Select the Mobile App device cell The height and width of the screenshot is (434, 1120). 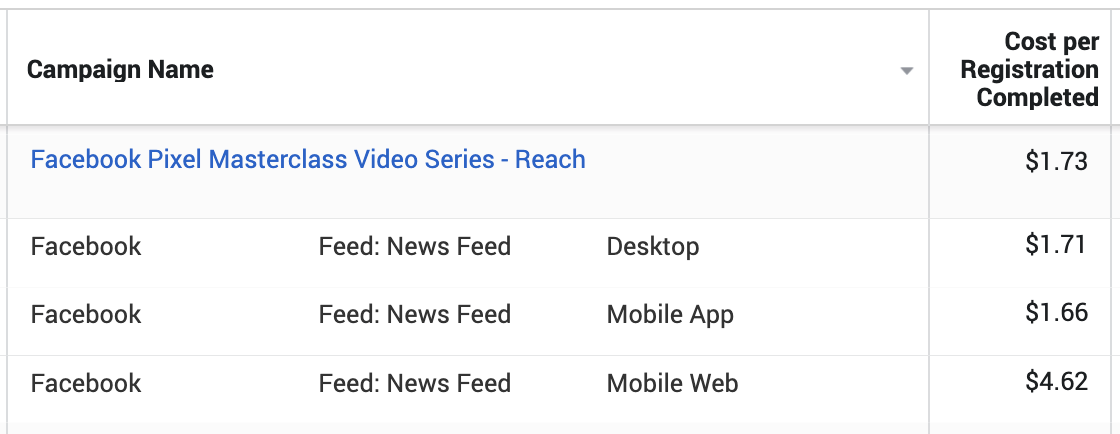tap(670, 315)
